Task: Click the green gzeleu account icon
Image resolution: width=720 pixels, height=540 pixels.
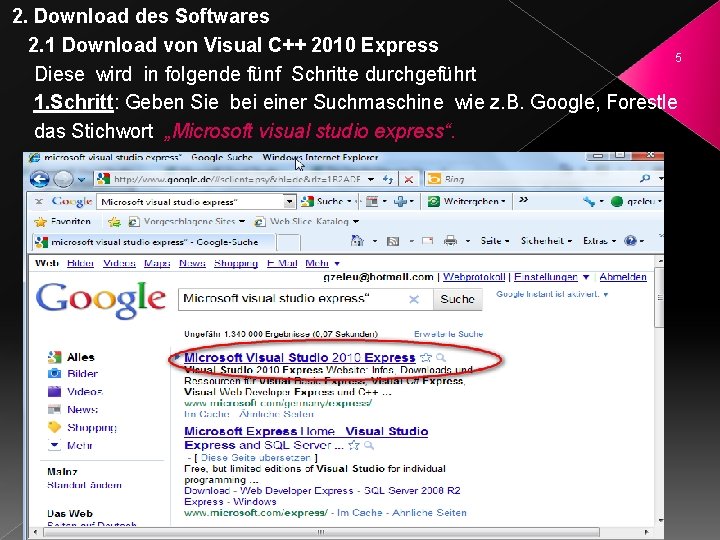Action: point(617,201)
